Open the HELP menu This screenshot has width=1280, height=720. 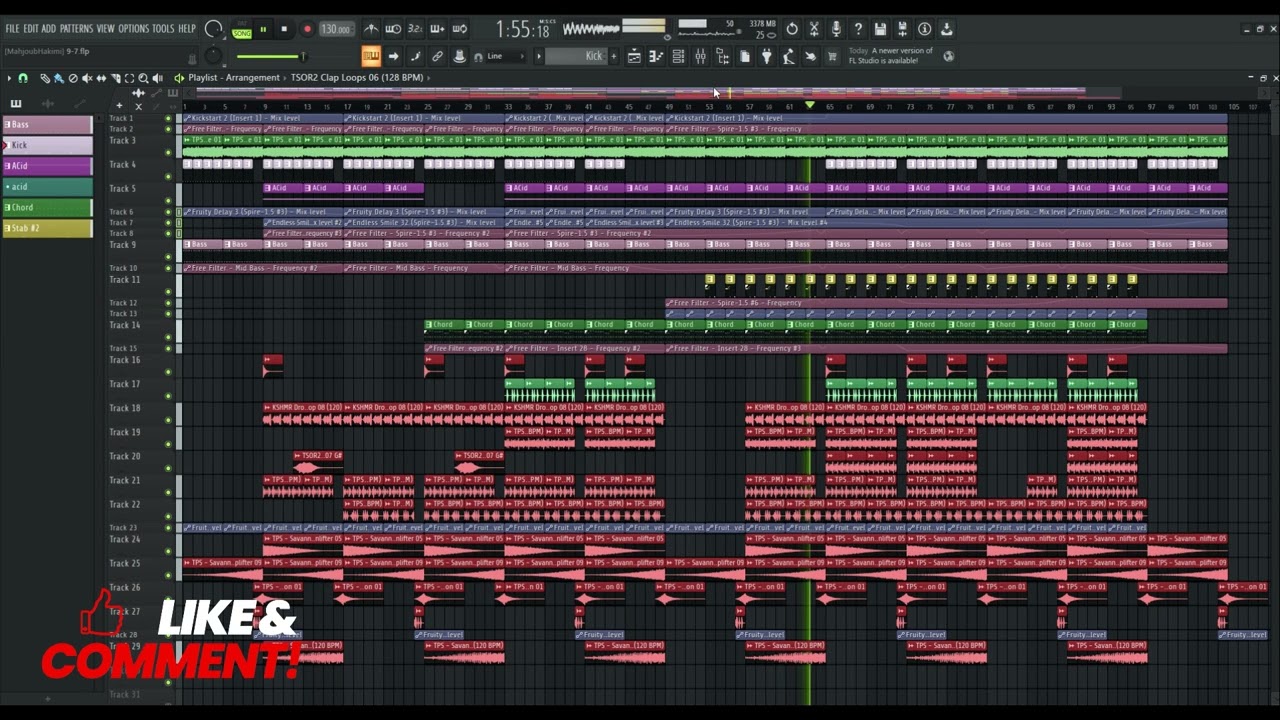click(x=187, y=29)
